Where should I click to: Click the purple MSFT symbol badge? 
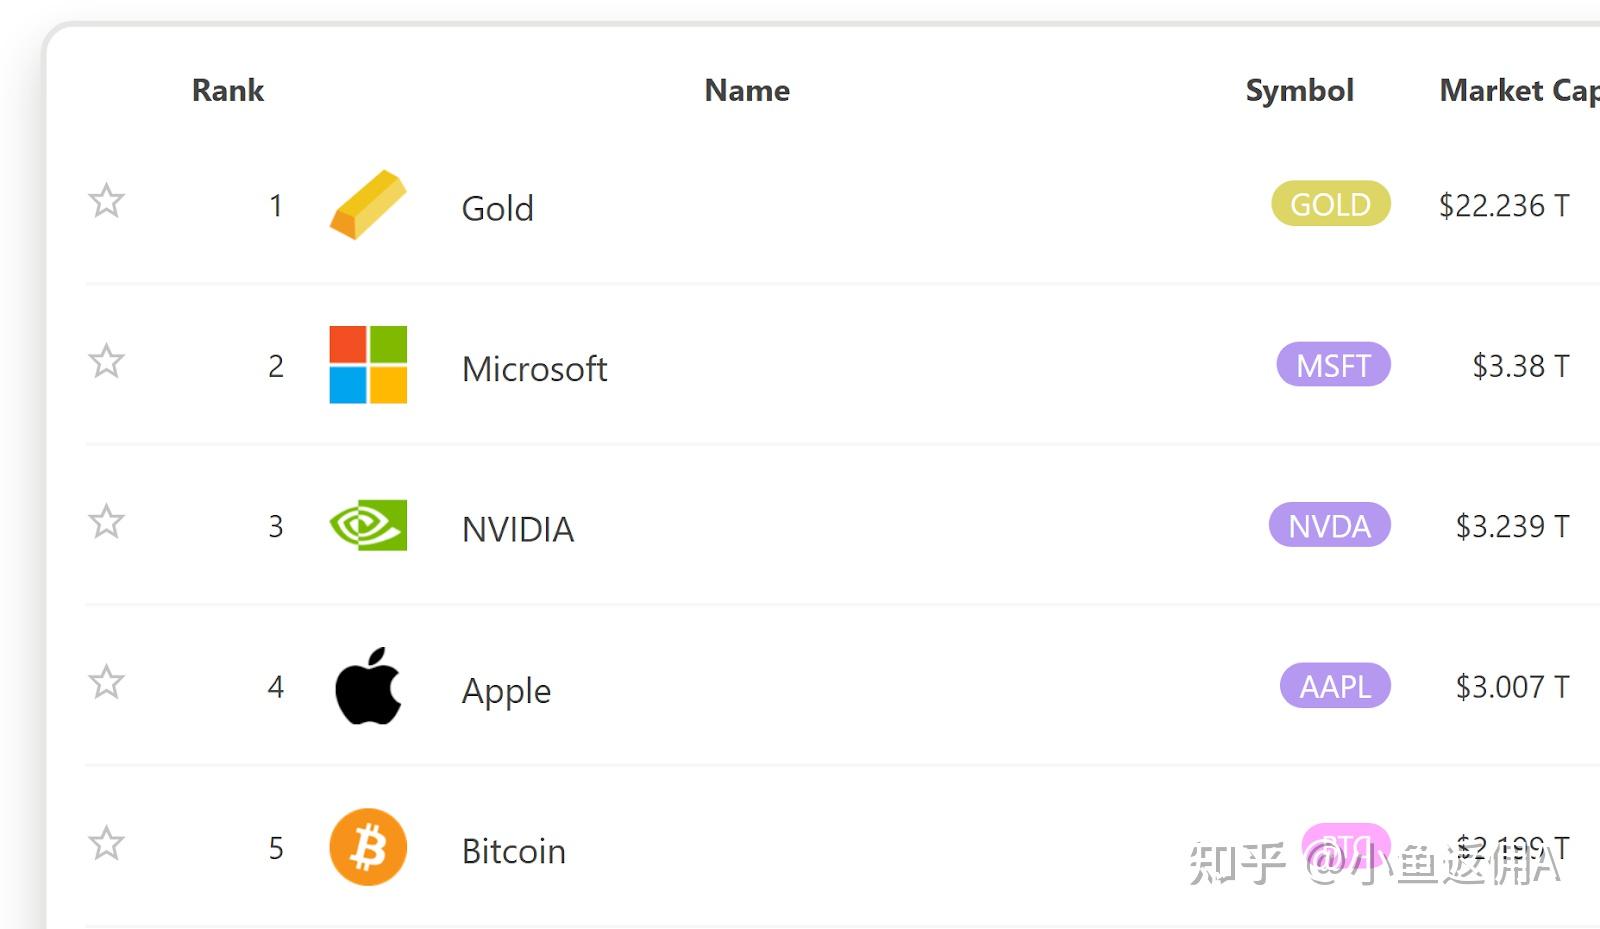[1333, 365]
